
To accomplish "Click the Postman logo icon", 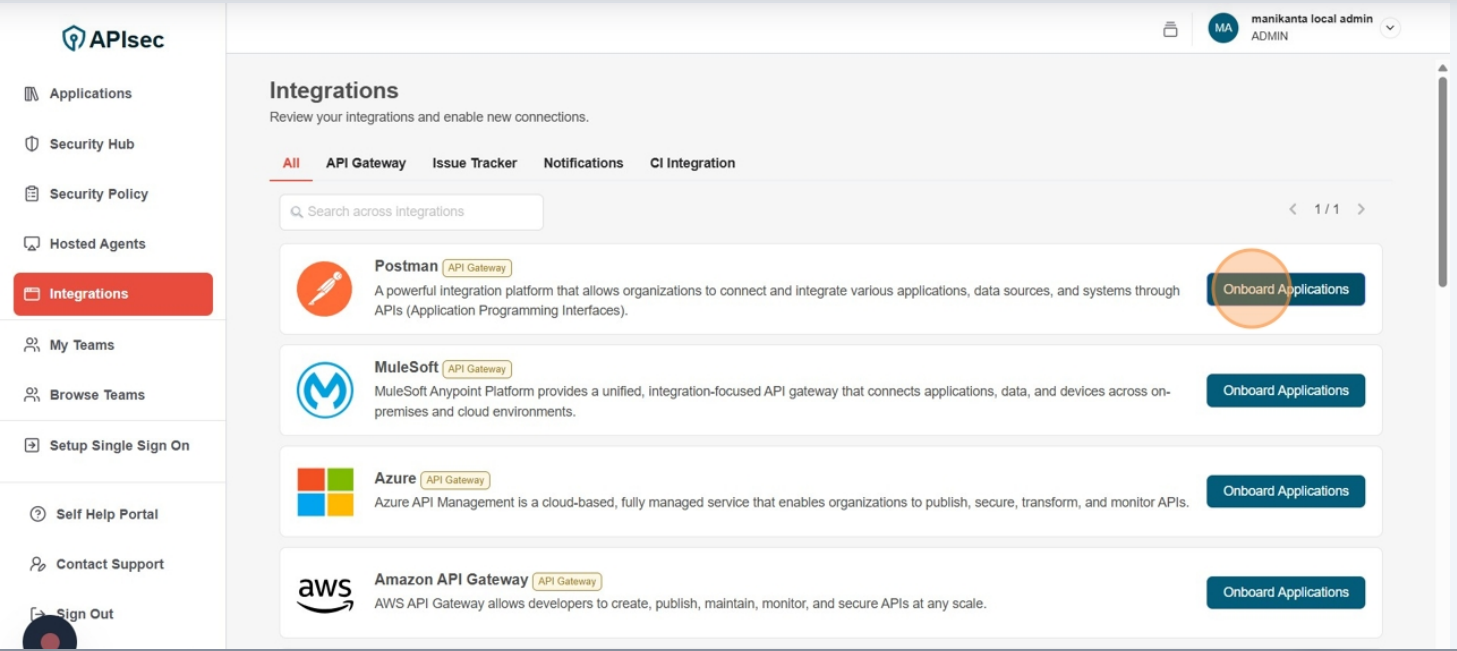I will (325, 289).
